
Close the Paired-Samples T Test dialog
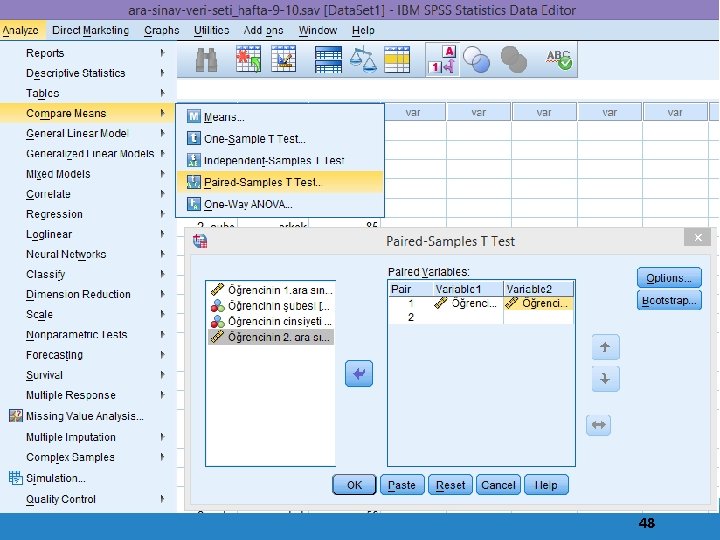[x=698, y=237]
